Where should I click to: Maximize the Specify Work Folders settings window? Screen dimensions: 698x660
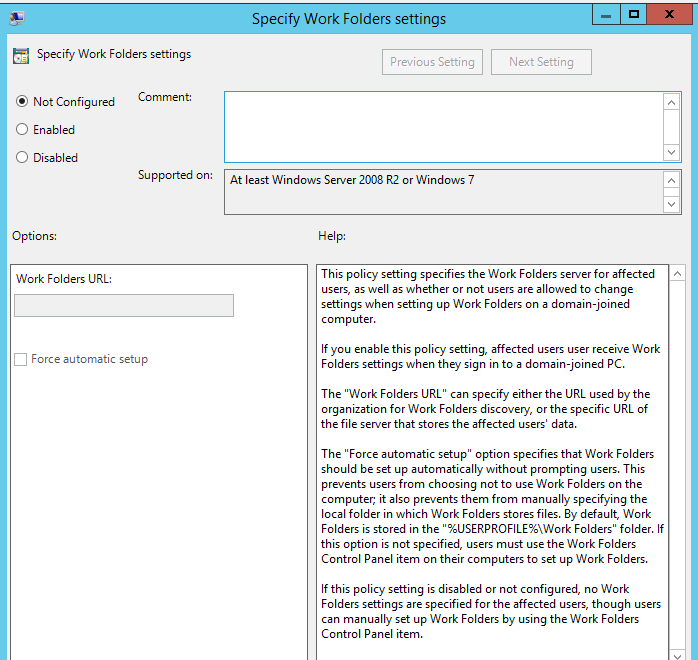click(x=633, y=15)
